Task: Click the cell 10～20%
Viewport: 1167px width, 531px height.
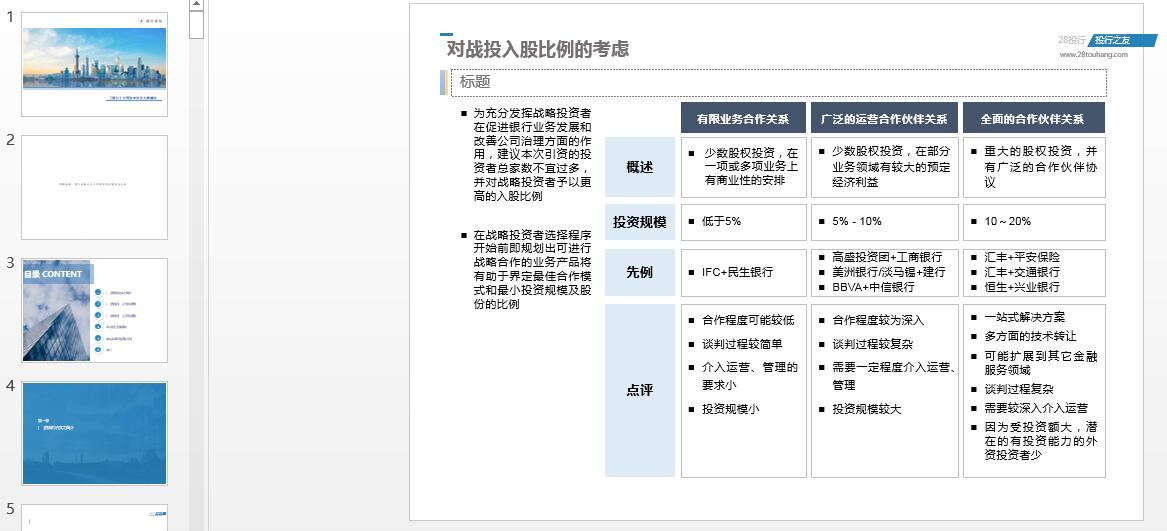Action: click(1034, 222)
